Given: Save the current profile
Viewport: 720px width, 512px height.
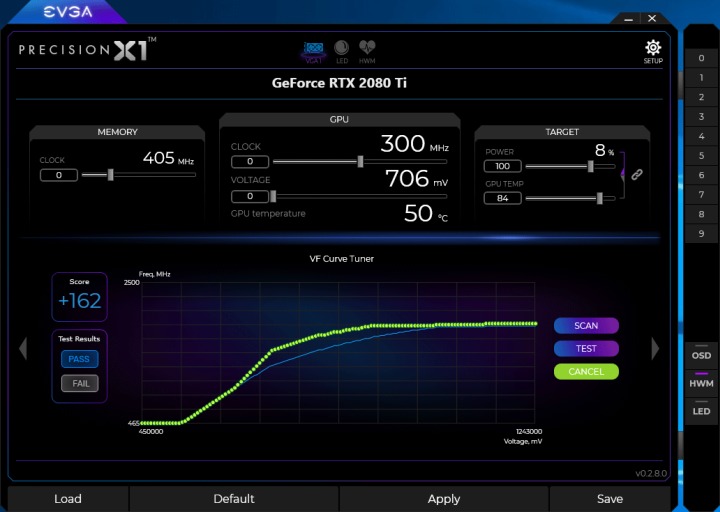Looking at the screenshot, I should click(610, 499).
